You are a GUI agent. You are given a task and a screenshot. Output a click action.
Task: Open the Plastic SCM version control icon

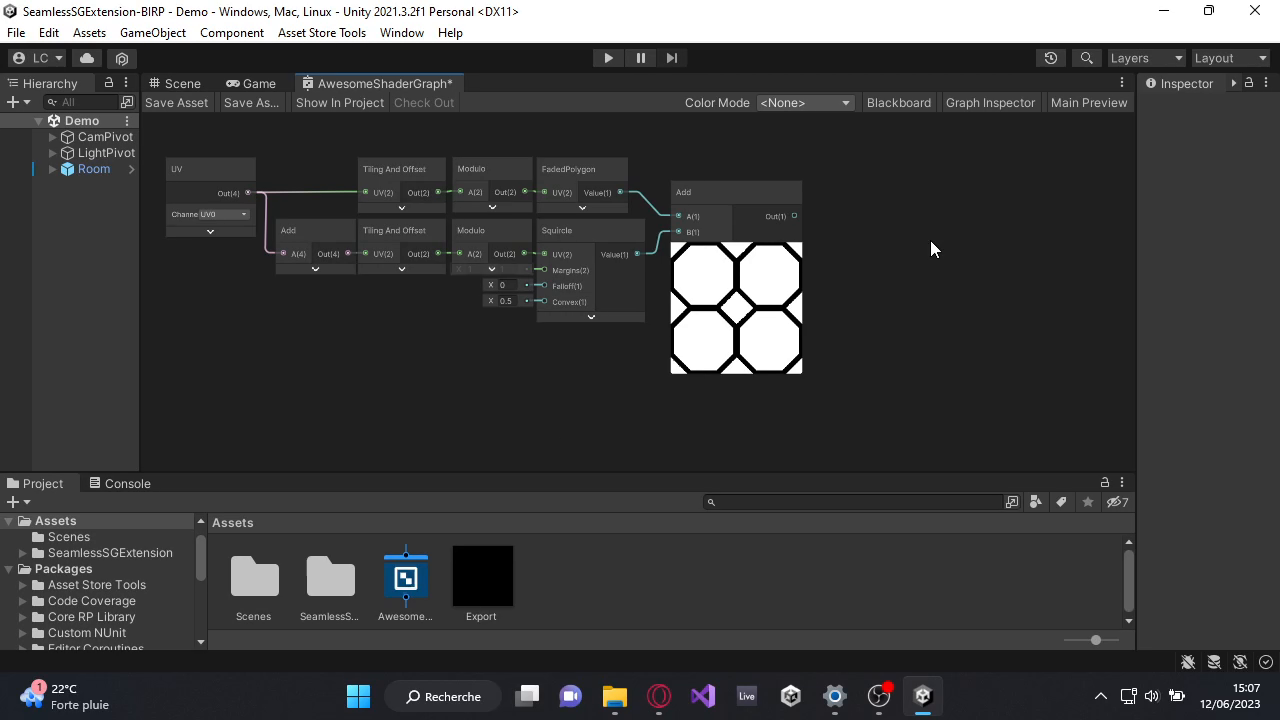122,58
